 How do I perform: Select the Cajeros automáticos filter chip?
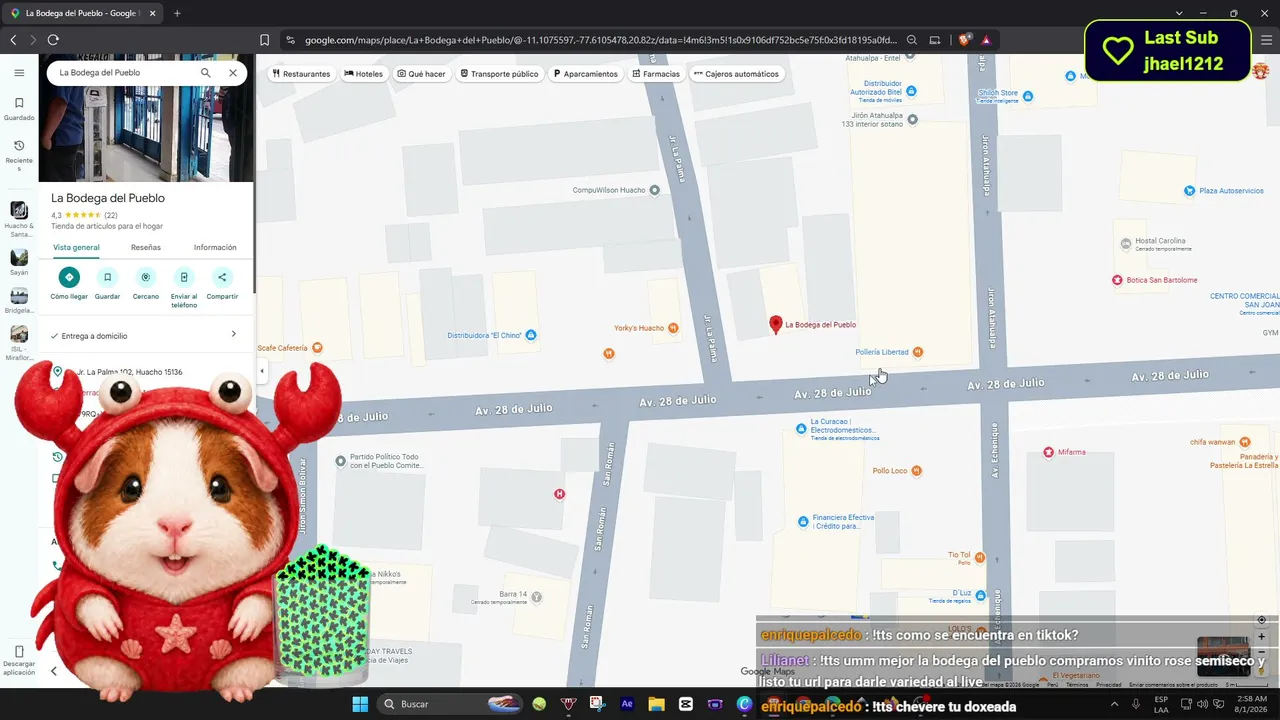[736, 74]
